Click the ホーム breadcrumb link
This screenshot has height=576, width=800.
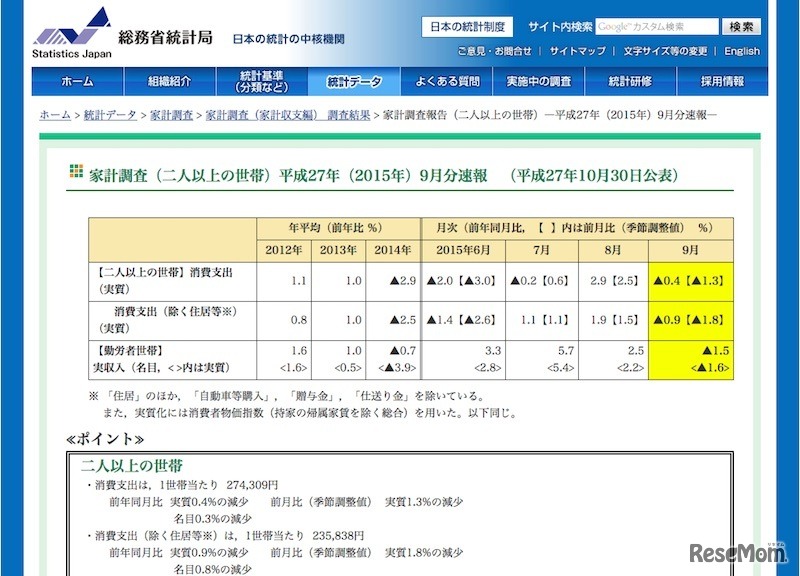click(55, 115)
